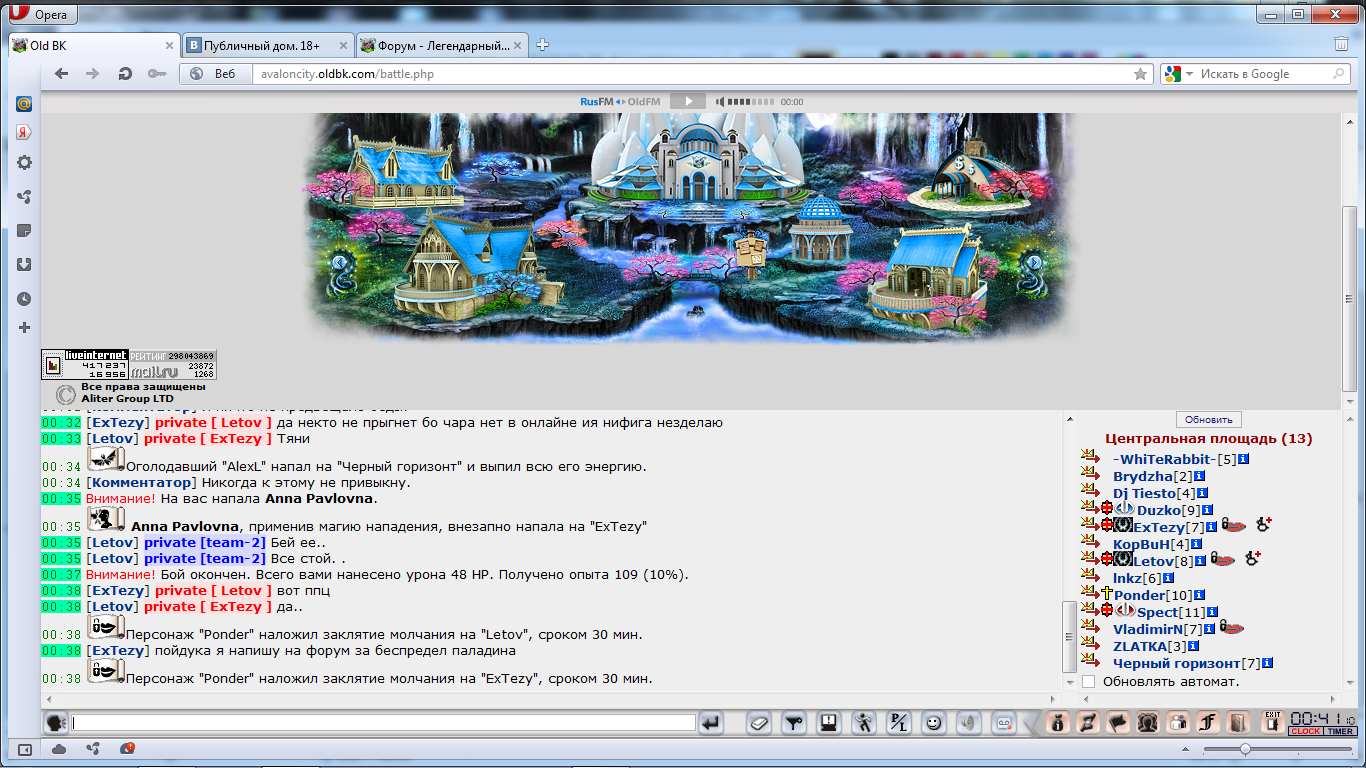Toggle the CLOCK mode on the timer widget
1366x768 pixels.
click(x=1305, y=731)
